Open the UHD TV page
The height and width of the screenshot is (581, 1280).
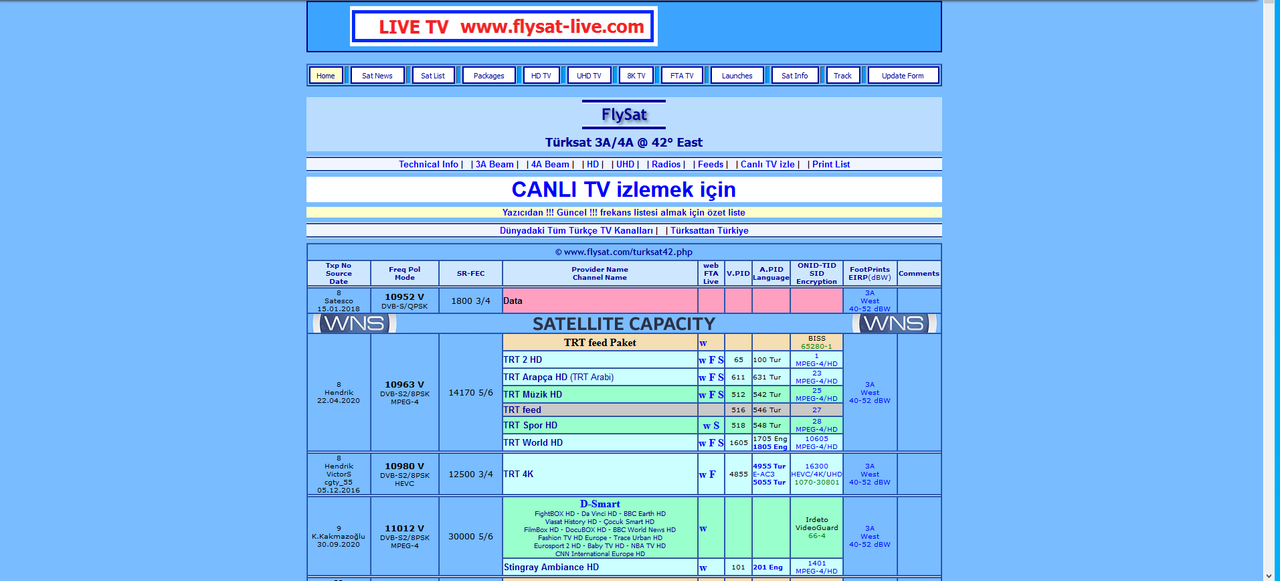(589, 75)
